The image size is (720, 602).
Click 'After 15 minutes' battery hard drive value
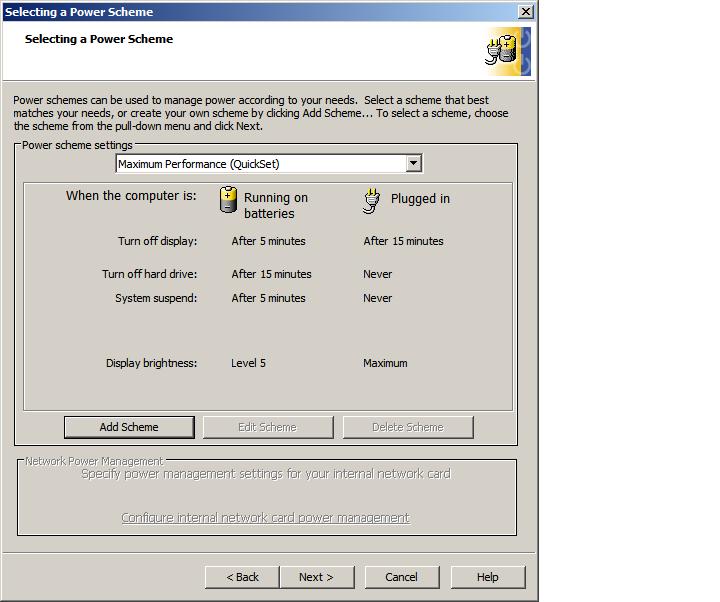pyautogui.click(x=271, y=274)
